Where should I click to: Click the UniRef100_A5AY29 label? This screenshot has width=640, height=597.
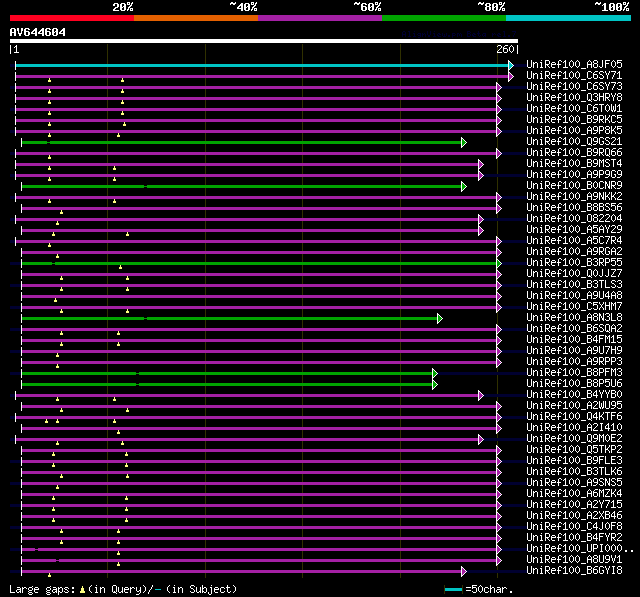[x=574, y=230]
